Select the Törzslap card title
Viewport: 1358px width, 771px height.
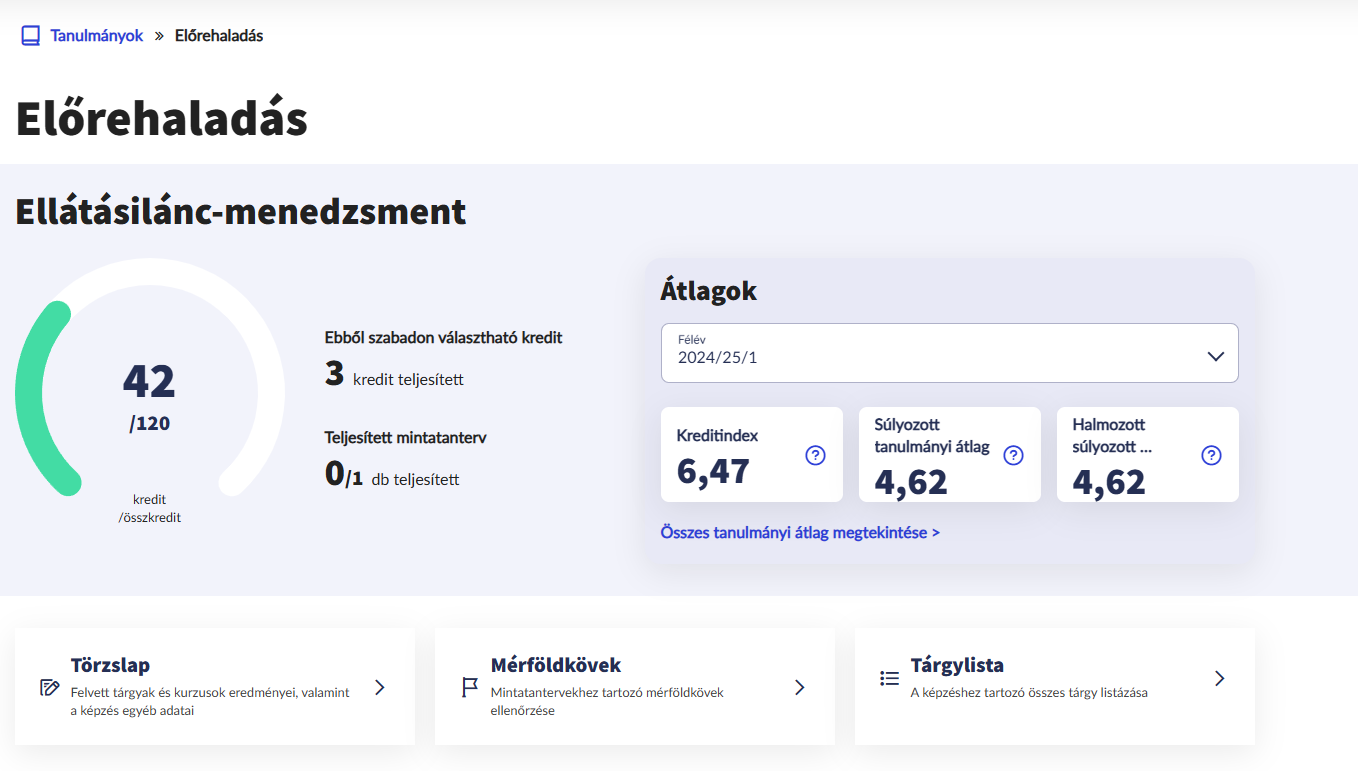pyautogui.click(x=110, y=665)
